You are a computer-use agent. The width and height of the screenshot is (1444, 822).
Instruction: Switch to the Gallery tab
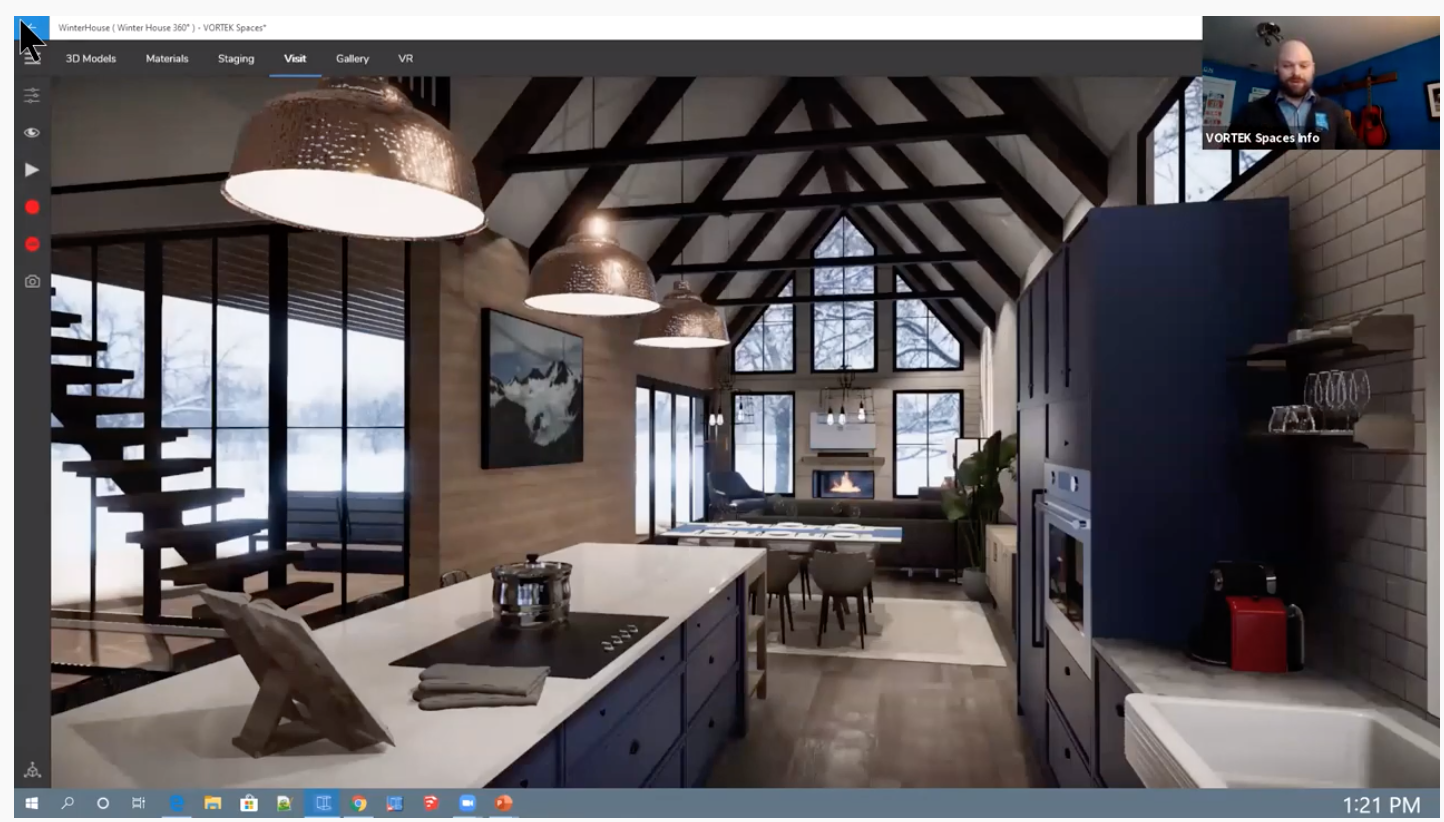tap(352, 58)
